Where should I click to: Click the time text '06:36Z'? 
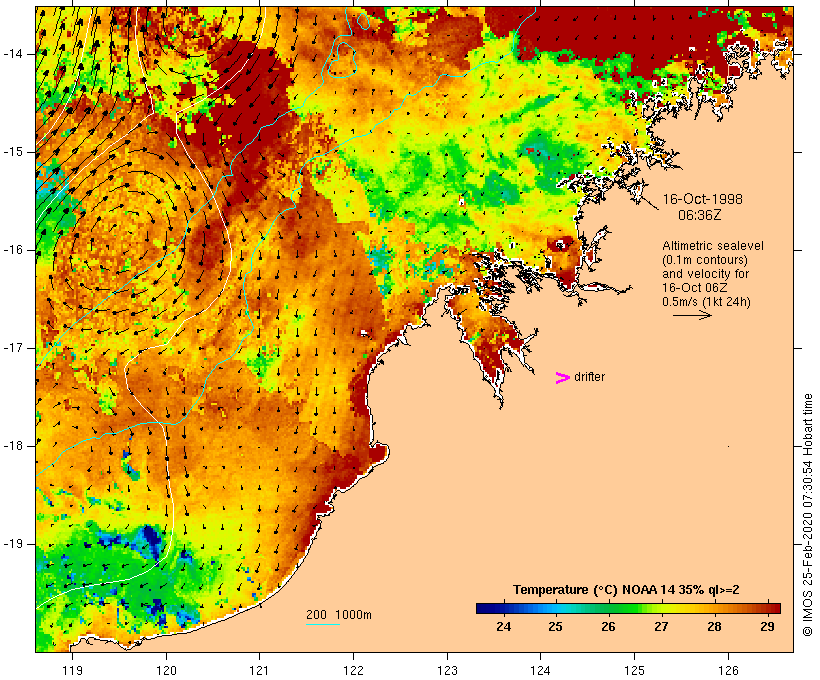point(700,215)
